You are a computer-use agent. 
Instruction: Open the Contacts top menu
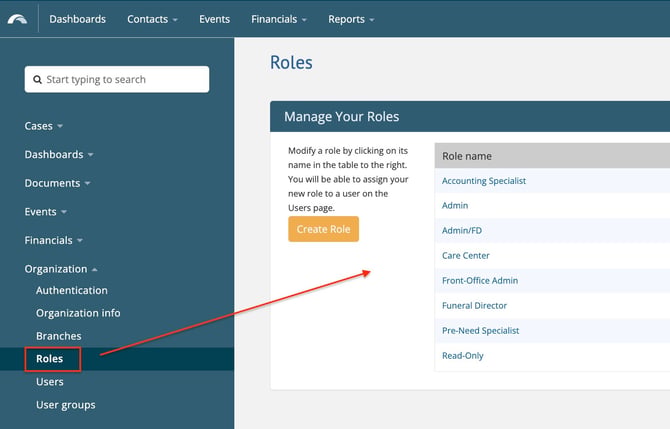click(x=152, y=19)
